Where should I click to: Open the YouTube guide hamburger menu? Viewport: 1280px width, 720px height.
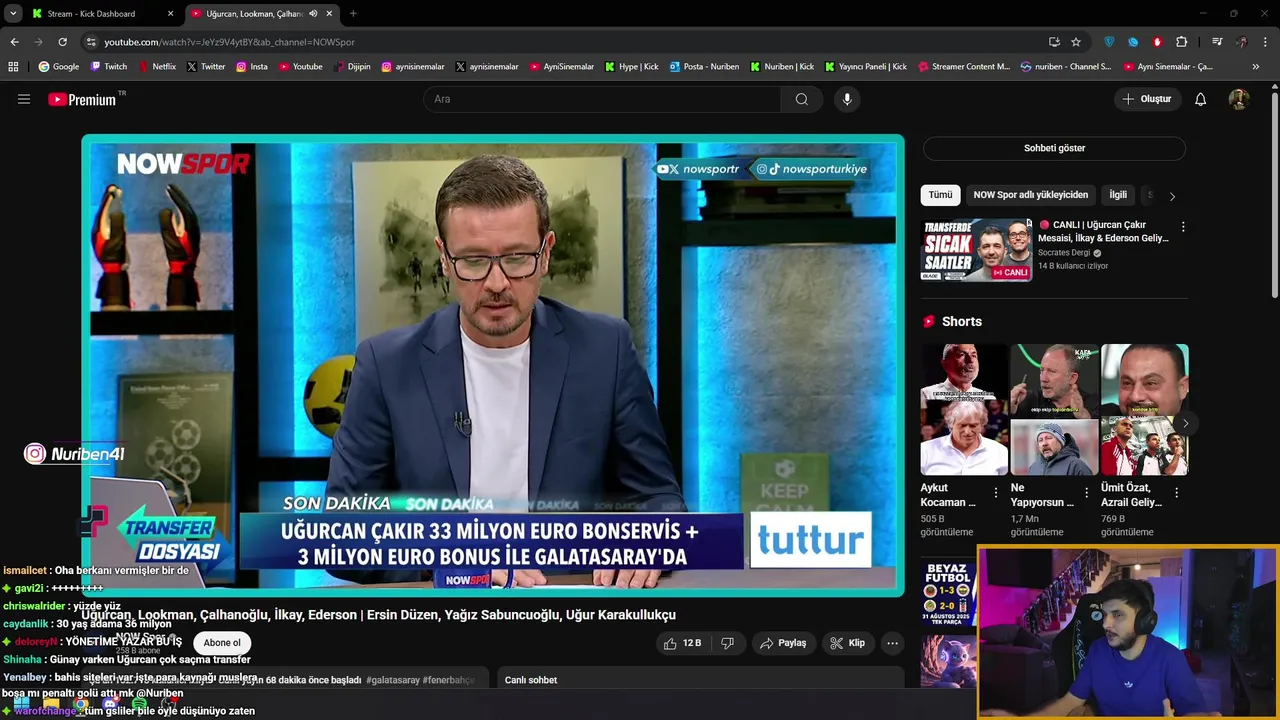pyautogui.click(x=24, y=99)
